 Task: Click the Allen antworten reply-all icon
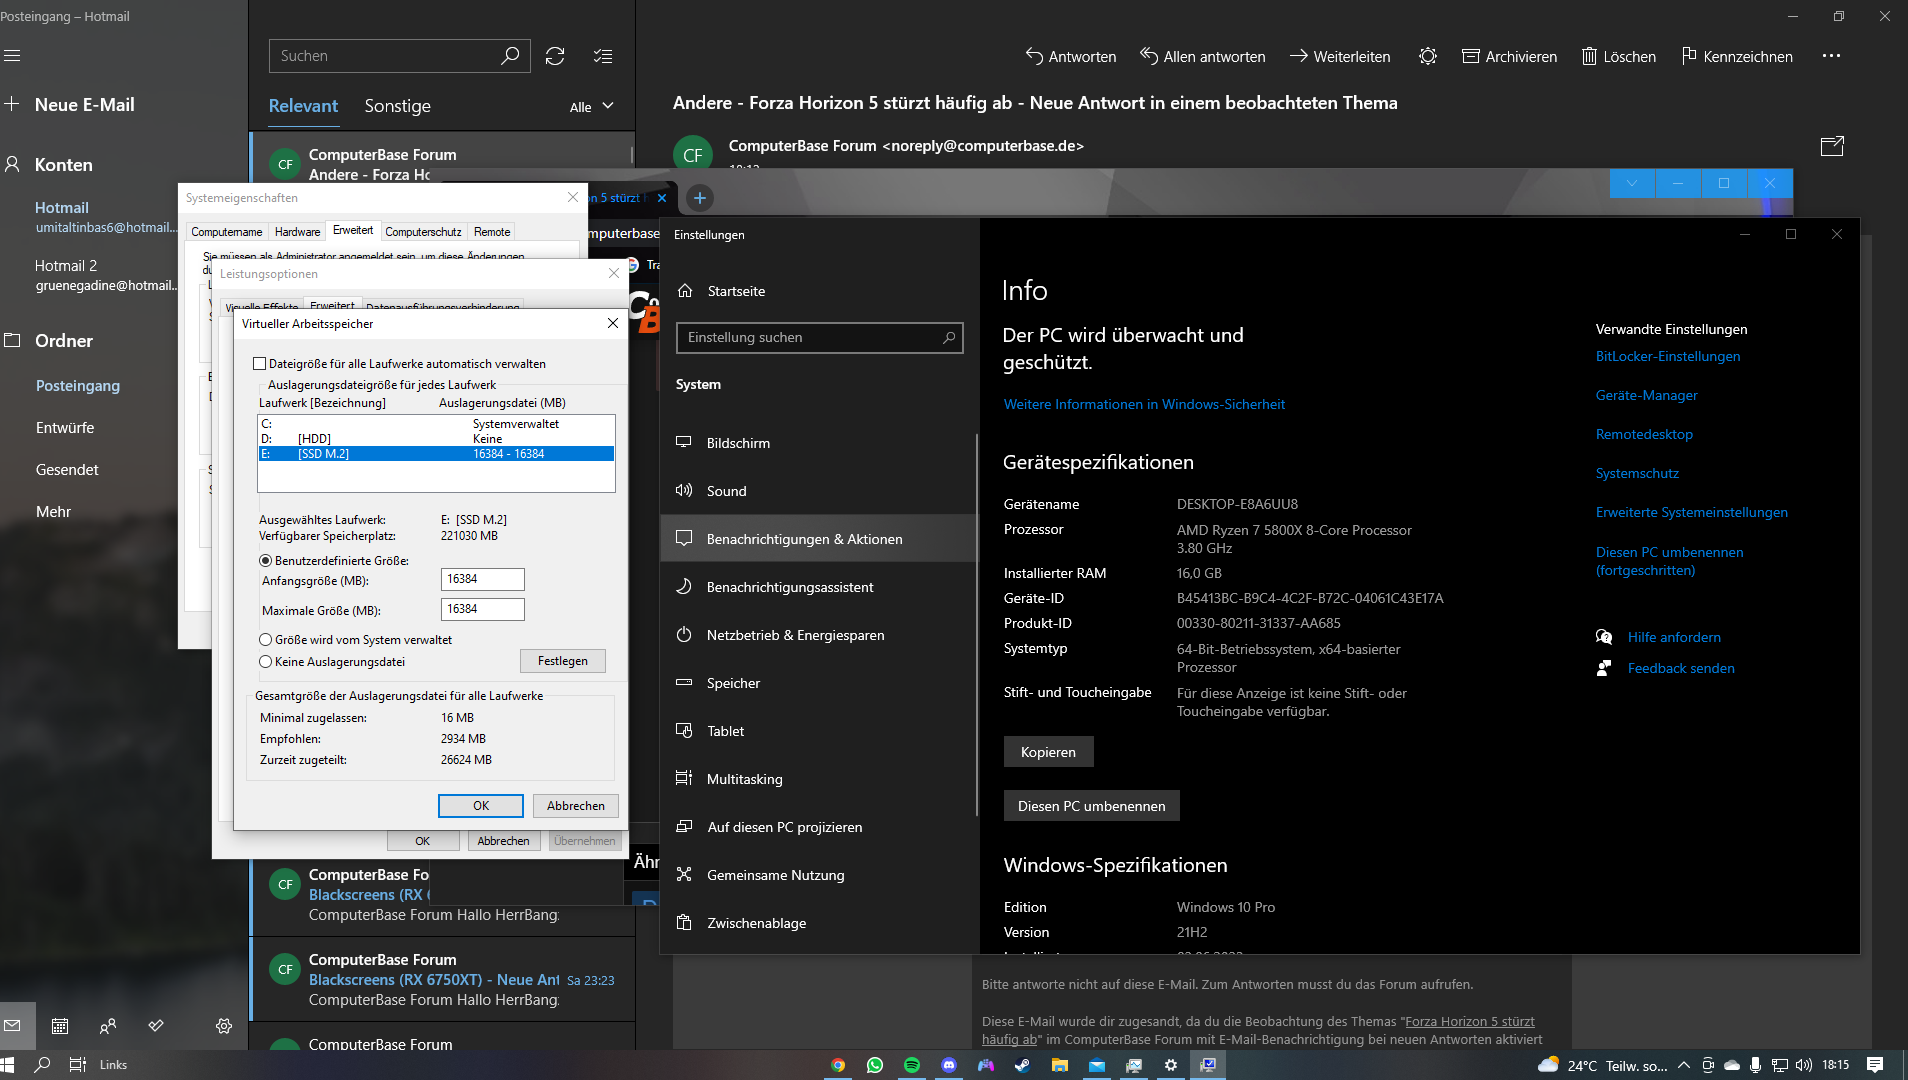[x=1149, y=56]
